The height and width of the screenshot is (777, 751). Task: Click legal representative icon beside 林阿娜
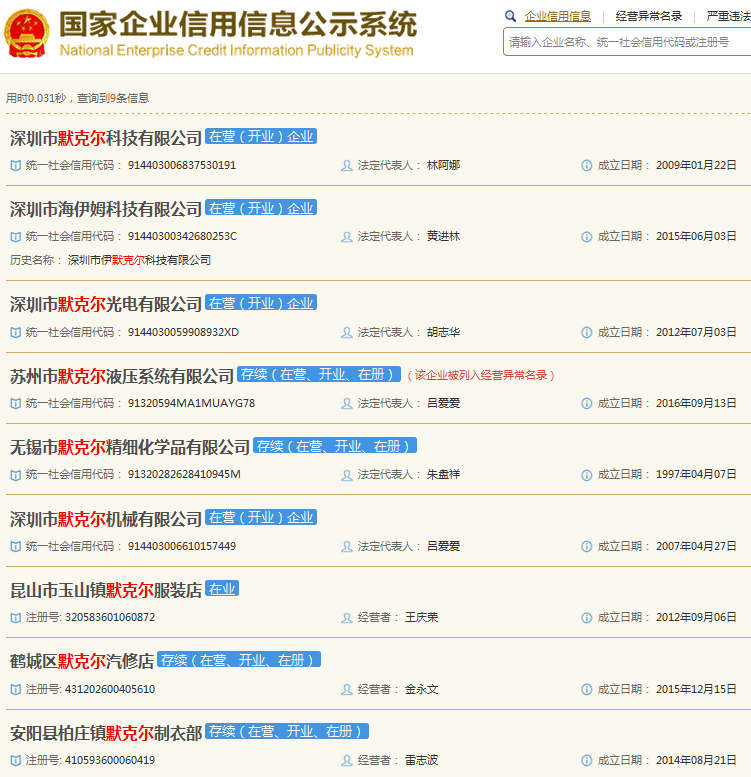pos(347,166)
